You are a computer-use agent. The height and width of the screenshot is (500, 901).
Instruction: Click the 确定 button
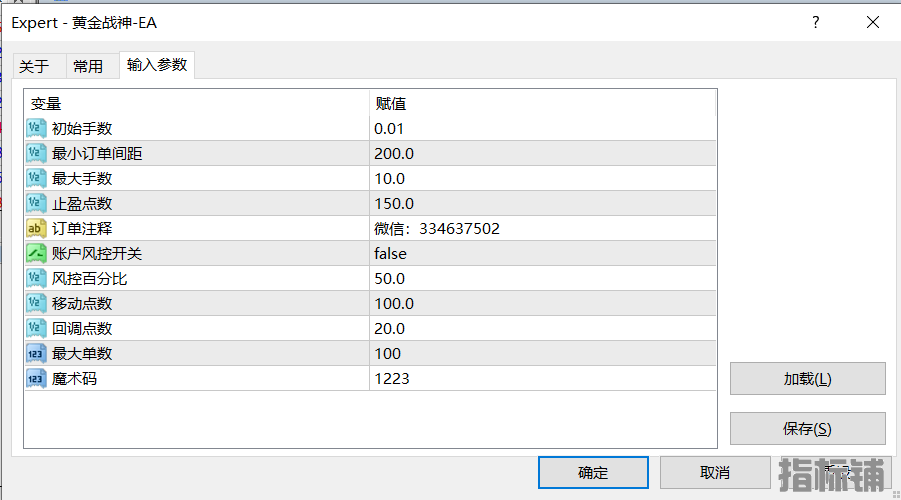593,472
